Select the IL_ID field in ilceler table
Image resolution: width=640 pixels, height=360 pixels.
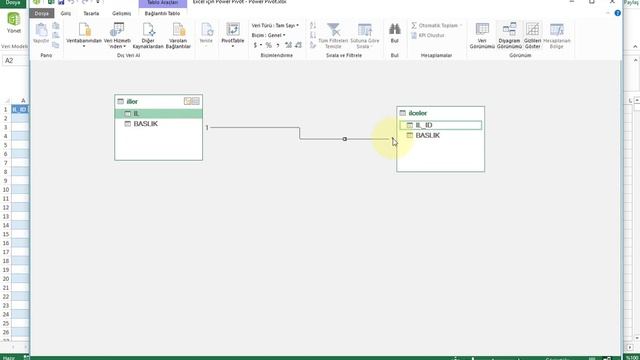tap(440, 125)
